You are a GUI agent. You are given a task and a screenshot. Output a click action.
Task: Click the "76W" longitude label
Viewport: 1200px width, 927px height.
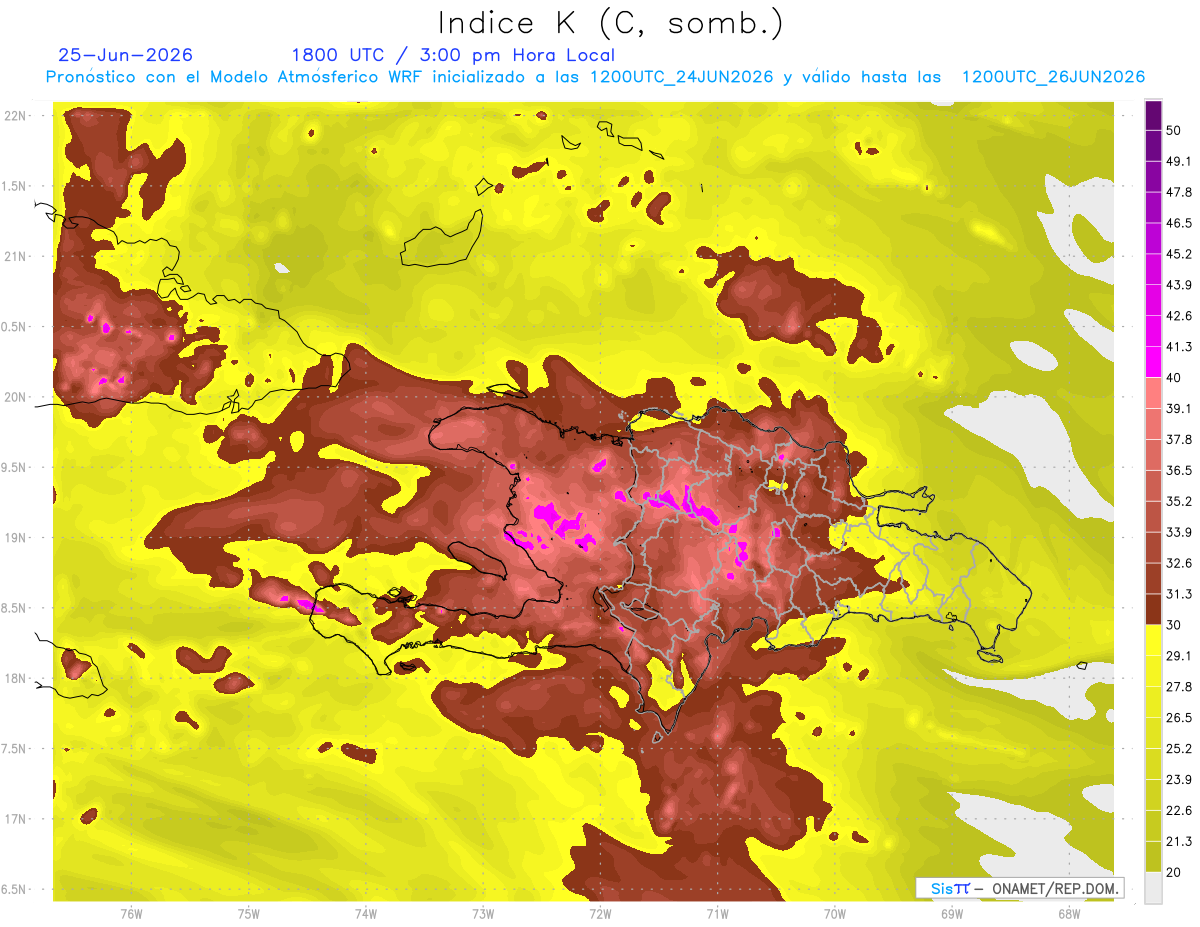(x=131, y=913)
